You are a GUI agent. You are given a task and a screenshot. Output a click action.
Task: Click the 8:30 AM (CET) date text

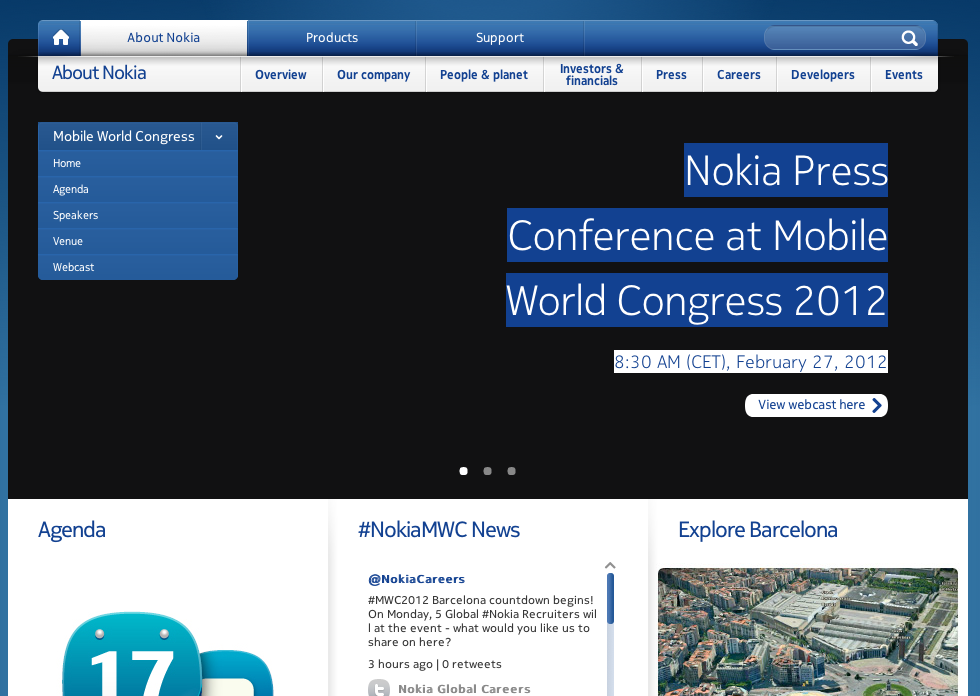[751, 362]
